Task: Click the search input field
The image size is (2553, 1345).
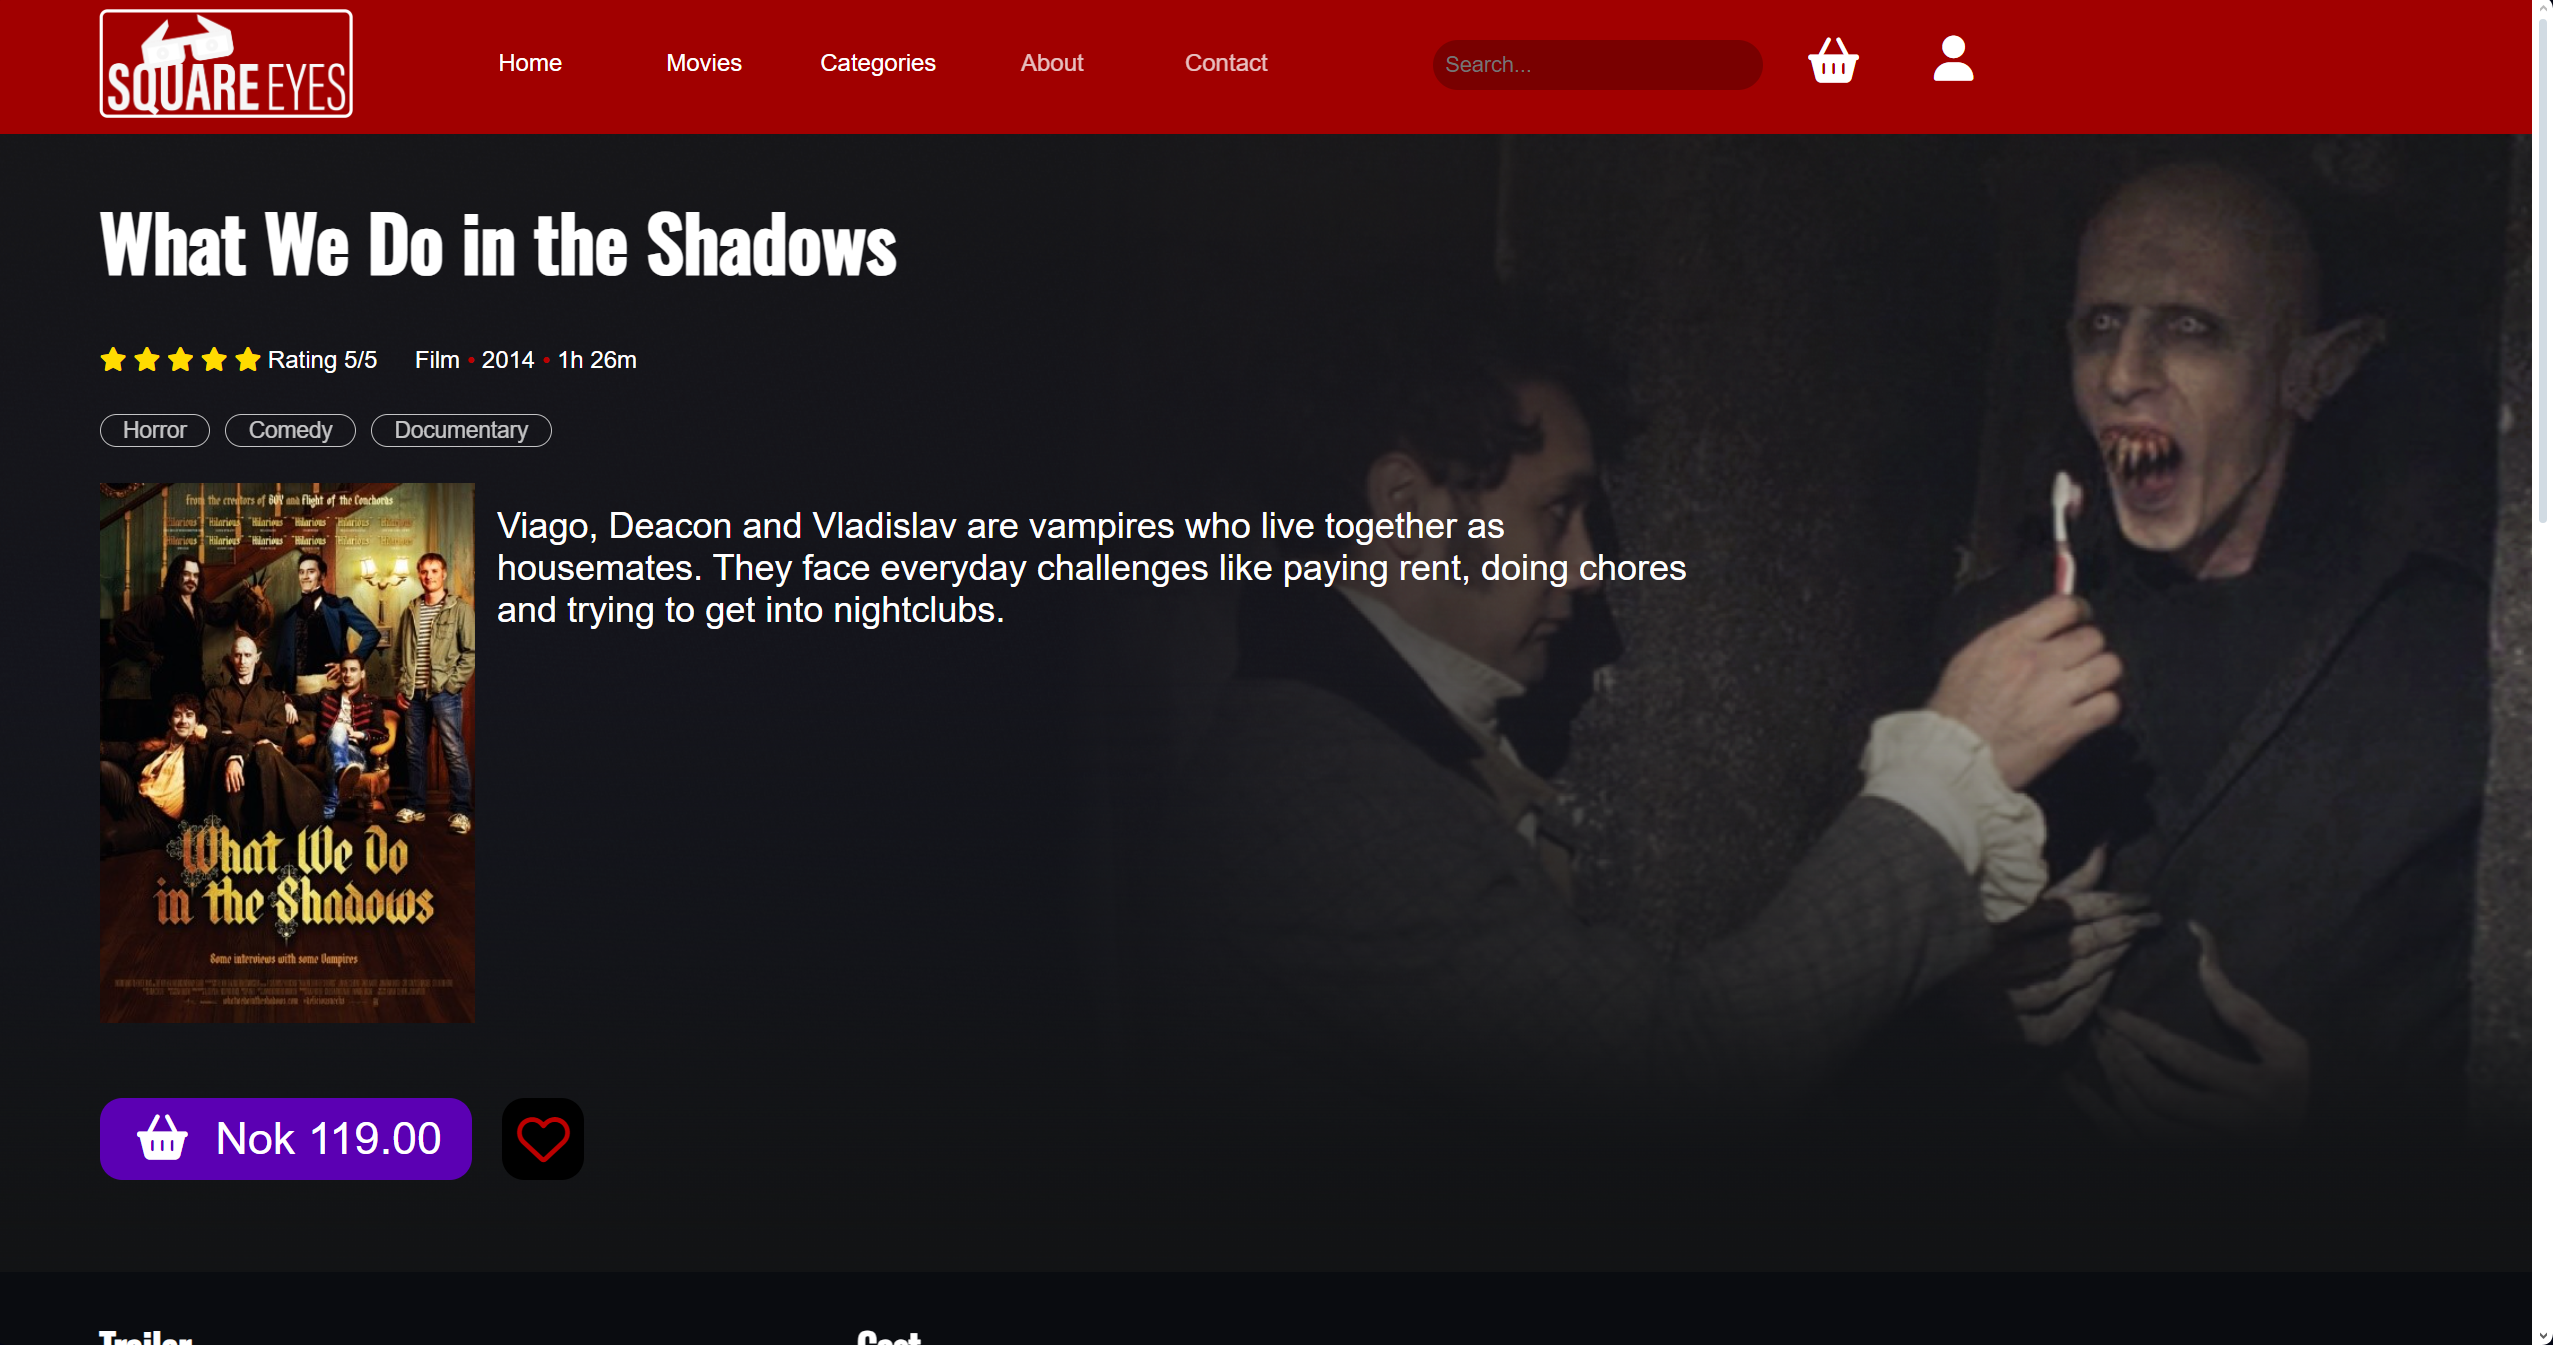Action: tap(1597, 62)
